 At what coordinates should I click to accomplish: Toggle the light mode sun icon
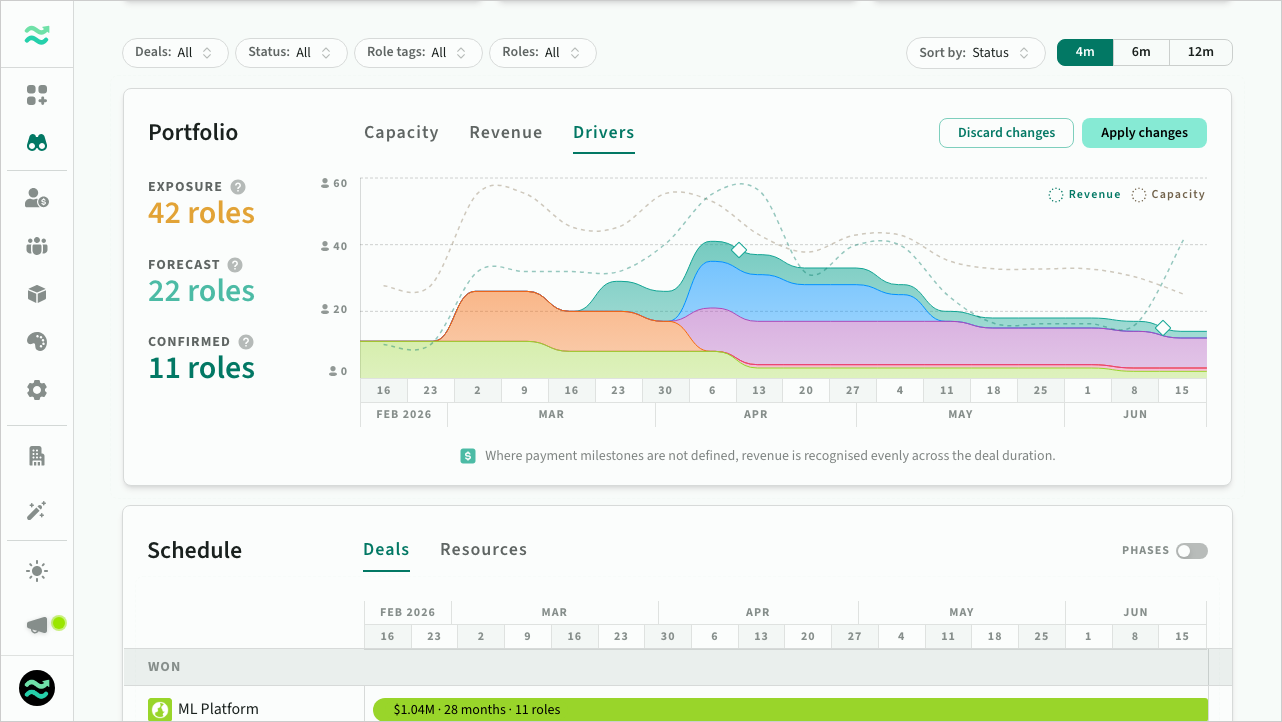click(37, 571)
